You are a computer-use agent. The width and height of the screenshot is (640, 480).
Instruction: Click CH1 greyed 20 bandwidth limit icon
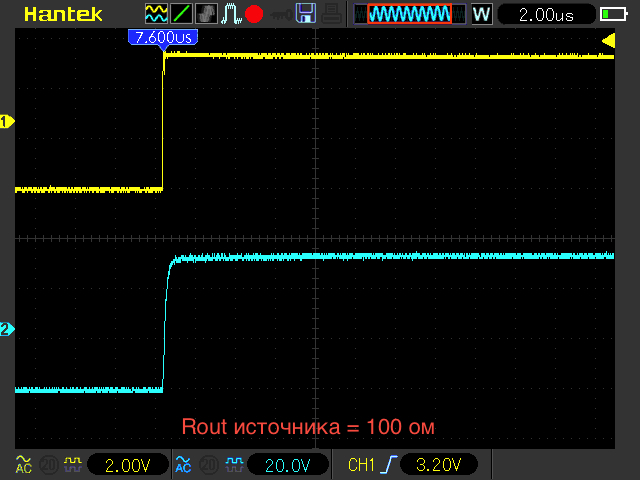click(x=49, y=464)
